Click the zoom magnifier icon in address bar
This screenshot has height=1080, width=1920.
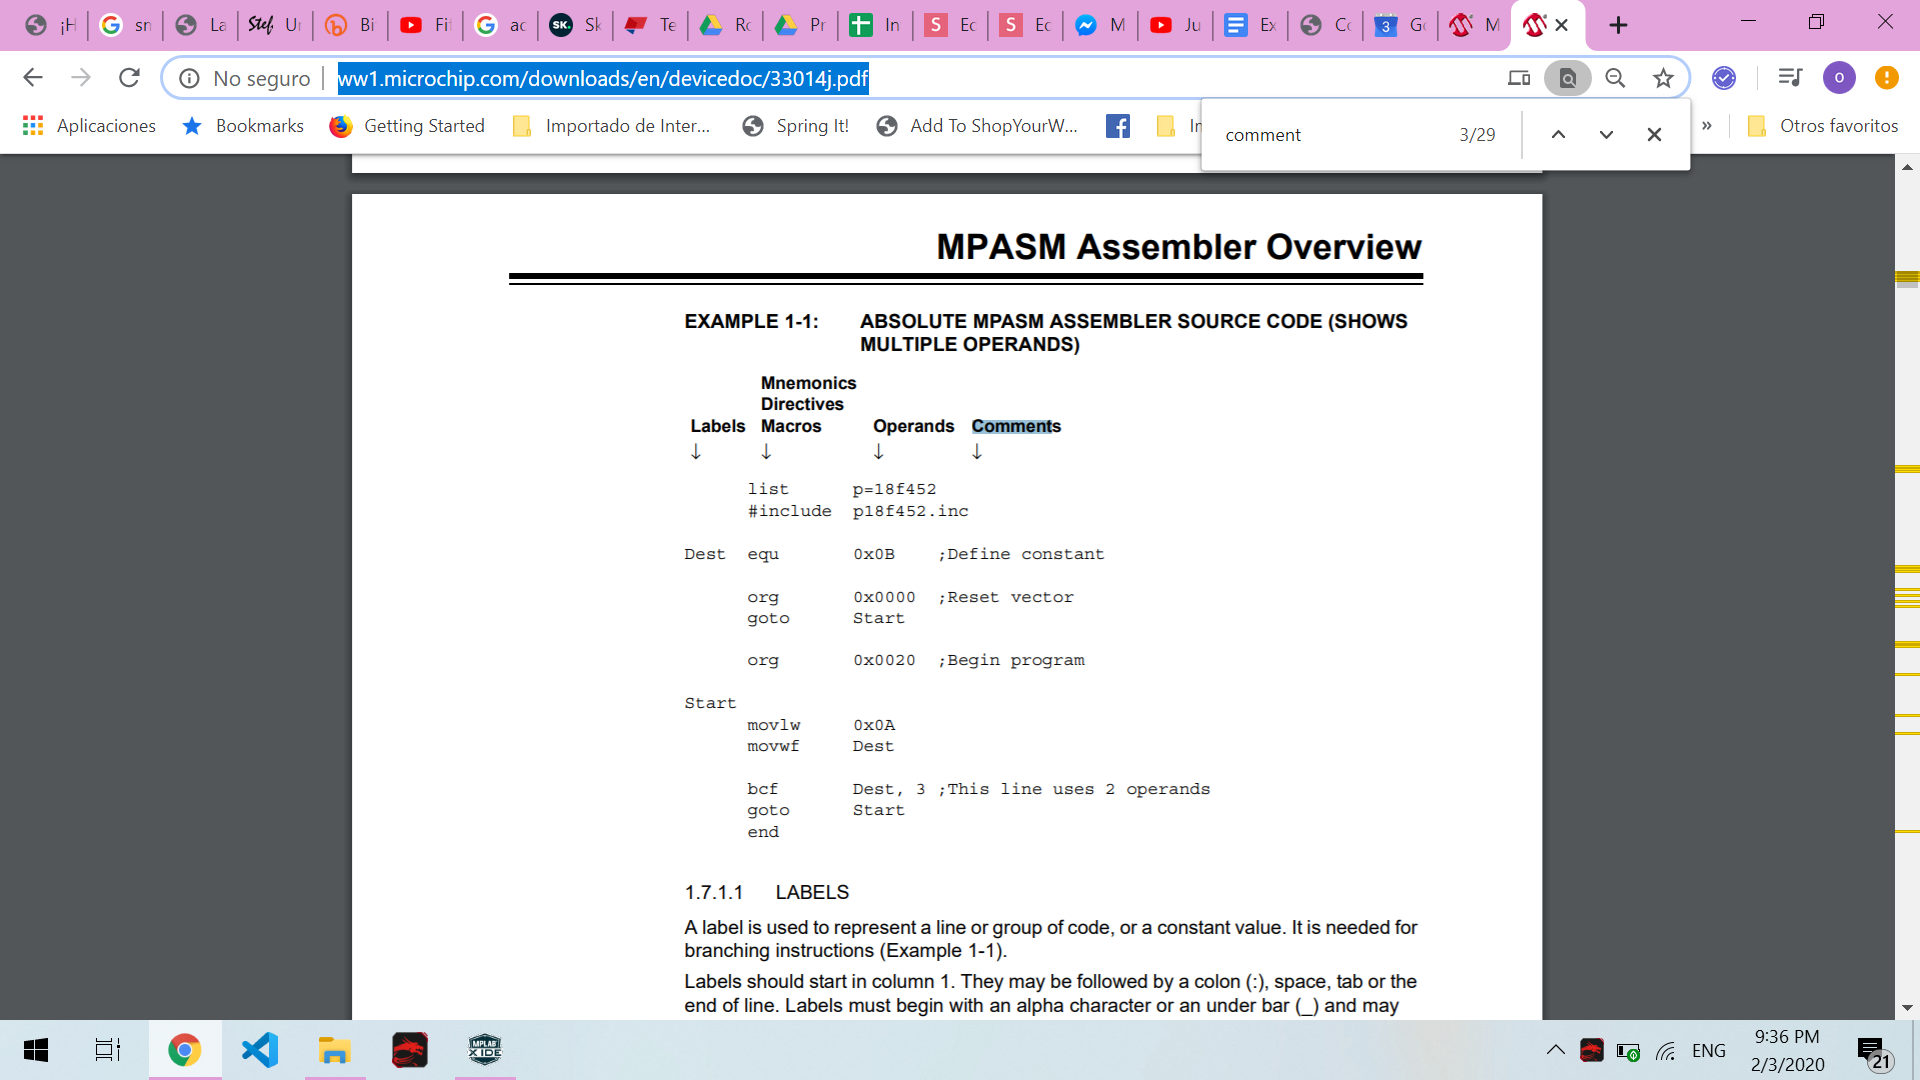pyautogui.click(x=1615, y=78)
